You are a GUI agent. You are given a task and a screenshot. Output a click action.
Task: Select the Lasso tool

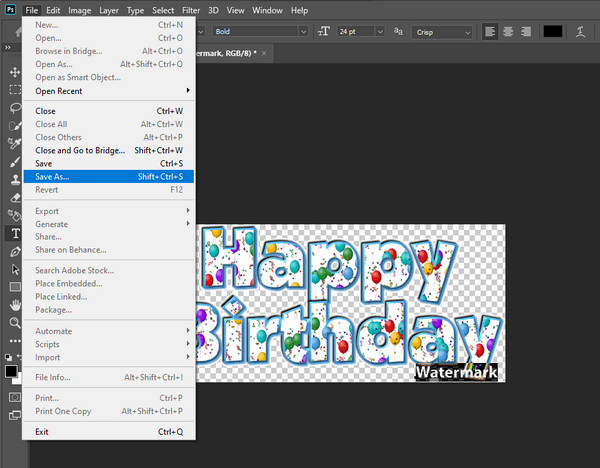(x=15, y=108)
